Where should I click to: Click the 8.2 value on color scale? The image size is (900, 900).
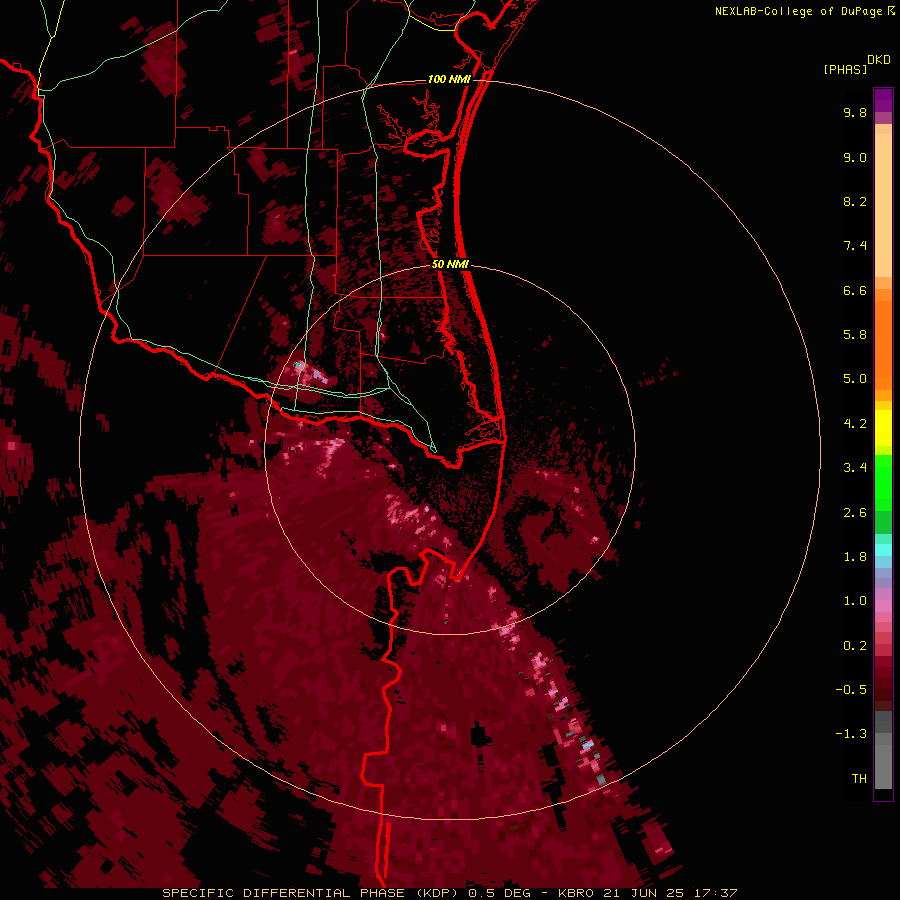point(855,201)
